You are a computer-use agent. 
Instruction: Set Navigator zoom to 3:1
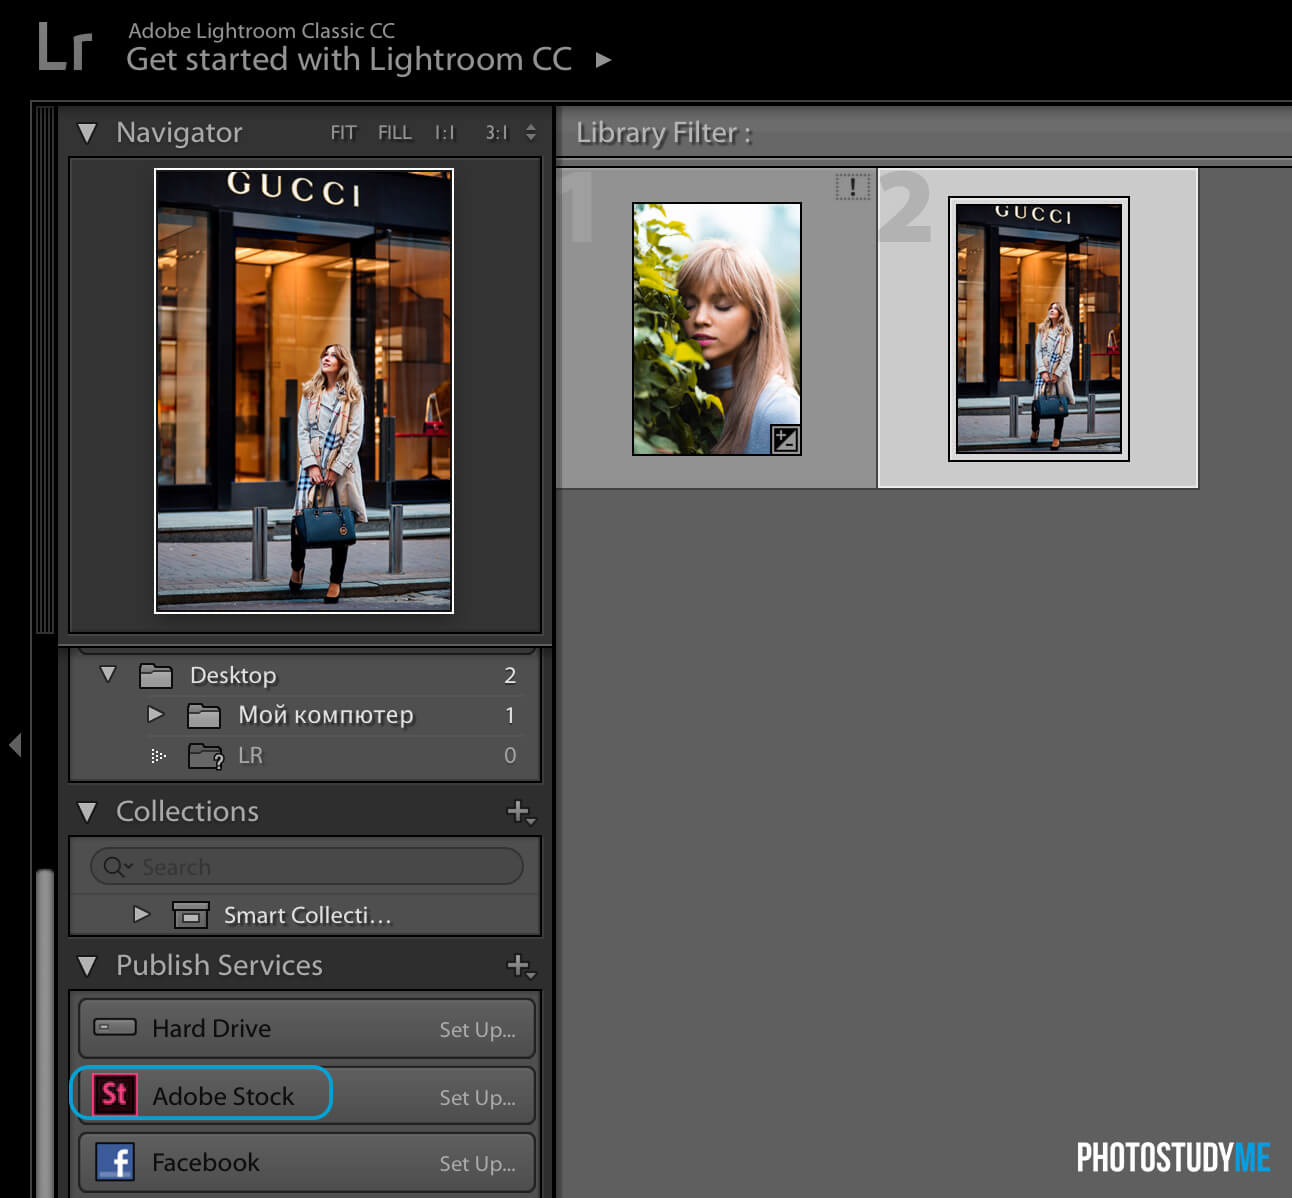point(496,133)
